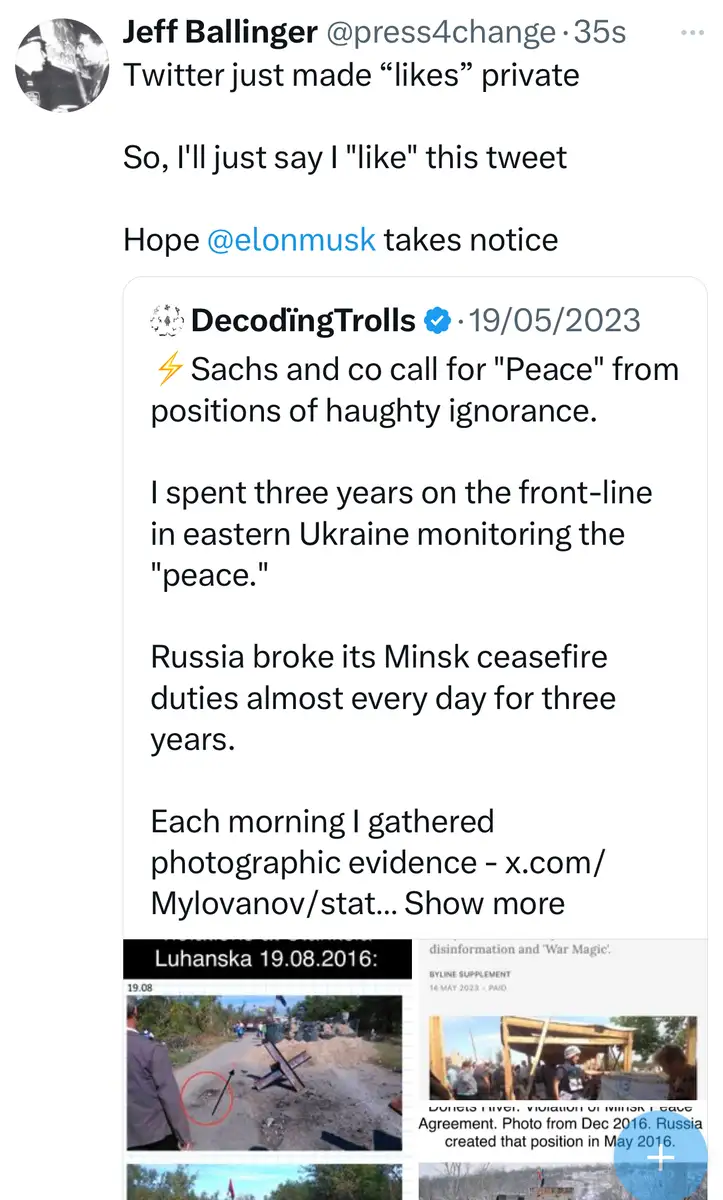Open tweet text about private likes
This screenshot has height=1200, width=723.
pos(350,76)
